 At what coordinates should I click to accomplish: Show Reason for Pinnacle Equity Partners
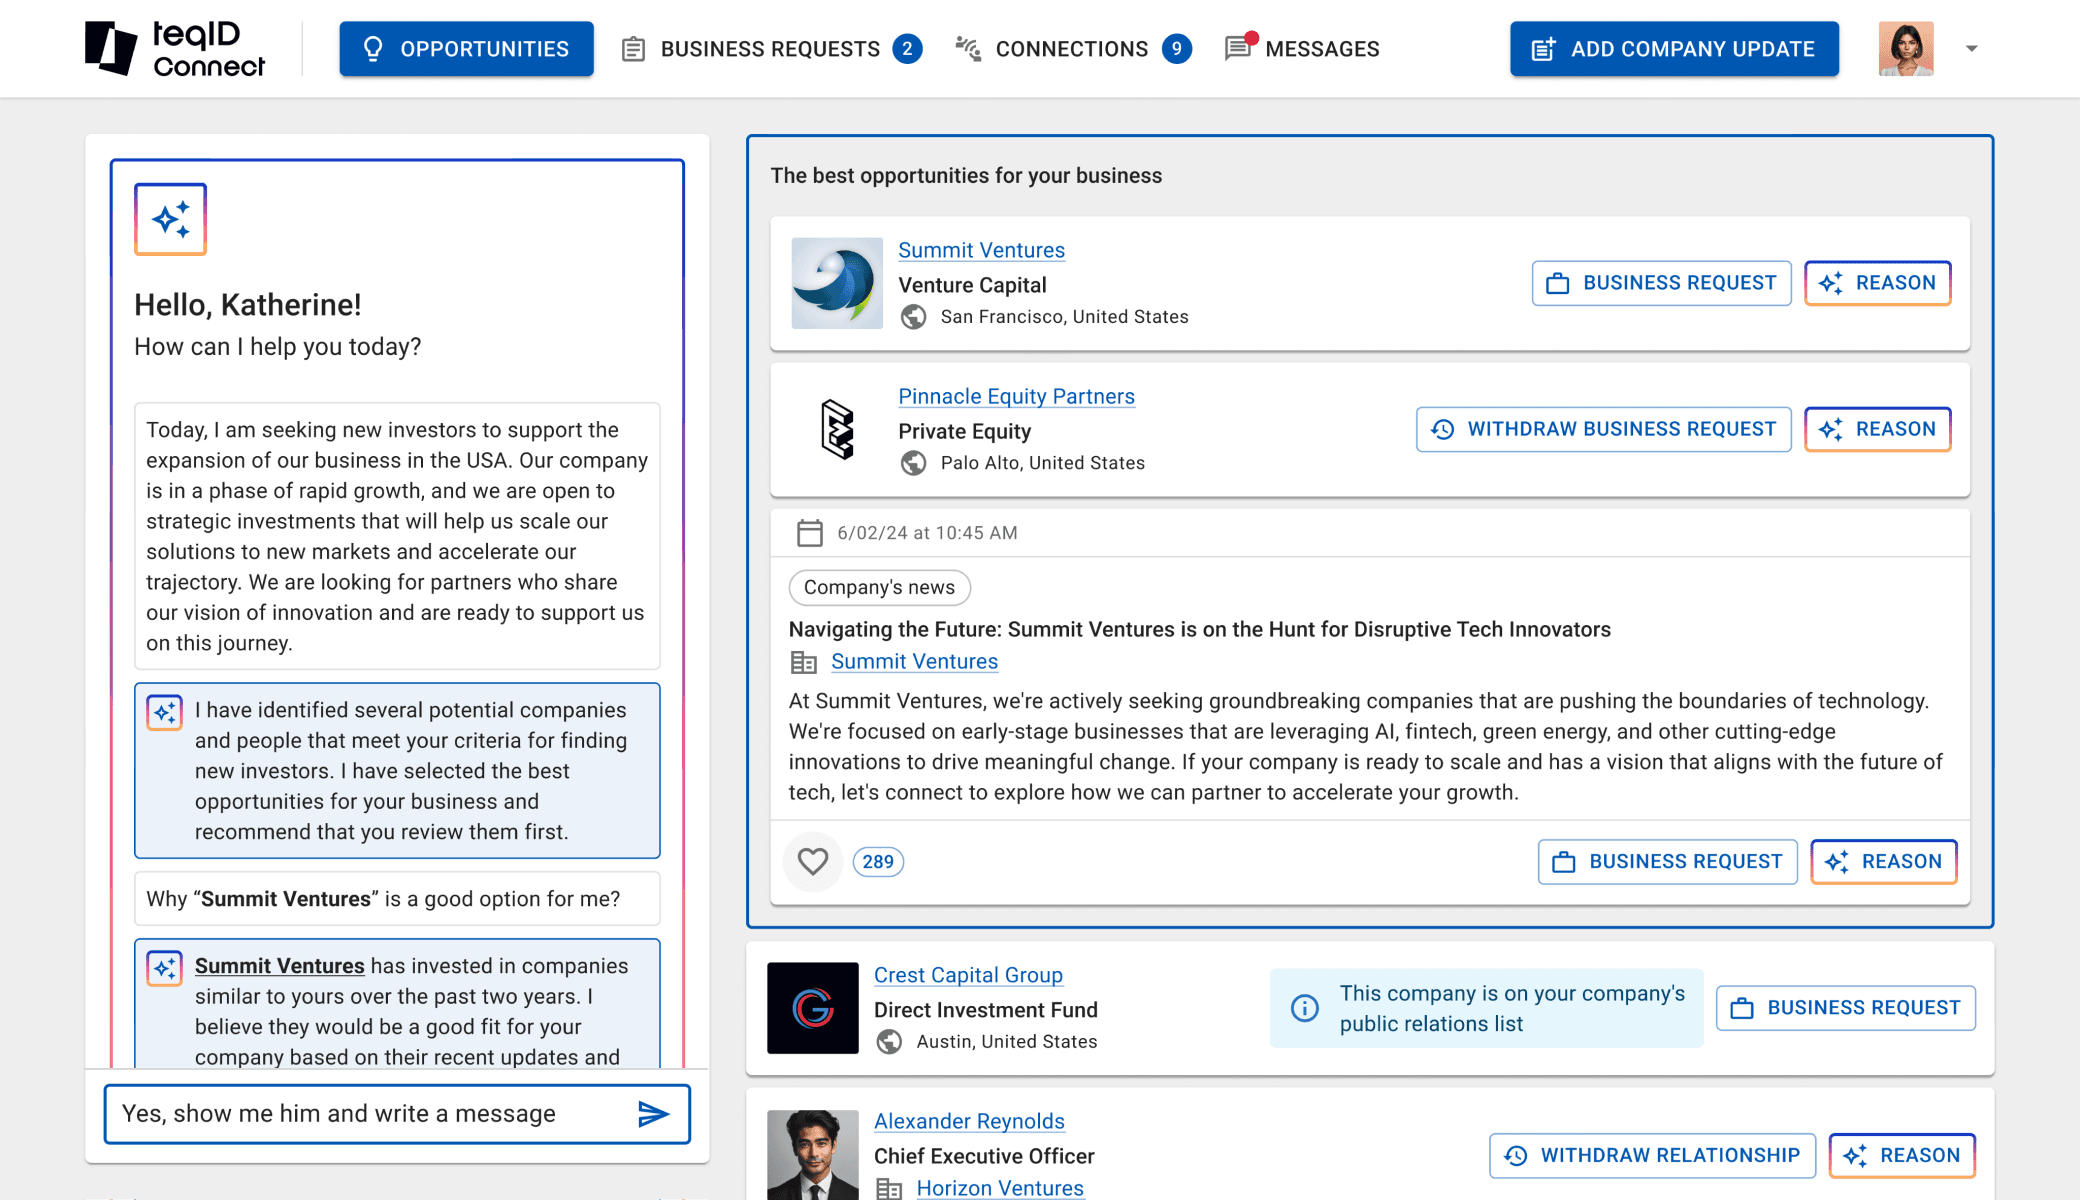click(x=1878, y=429)
